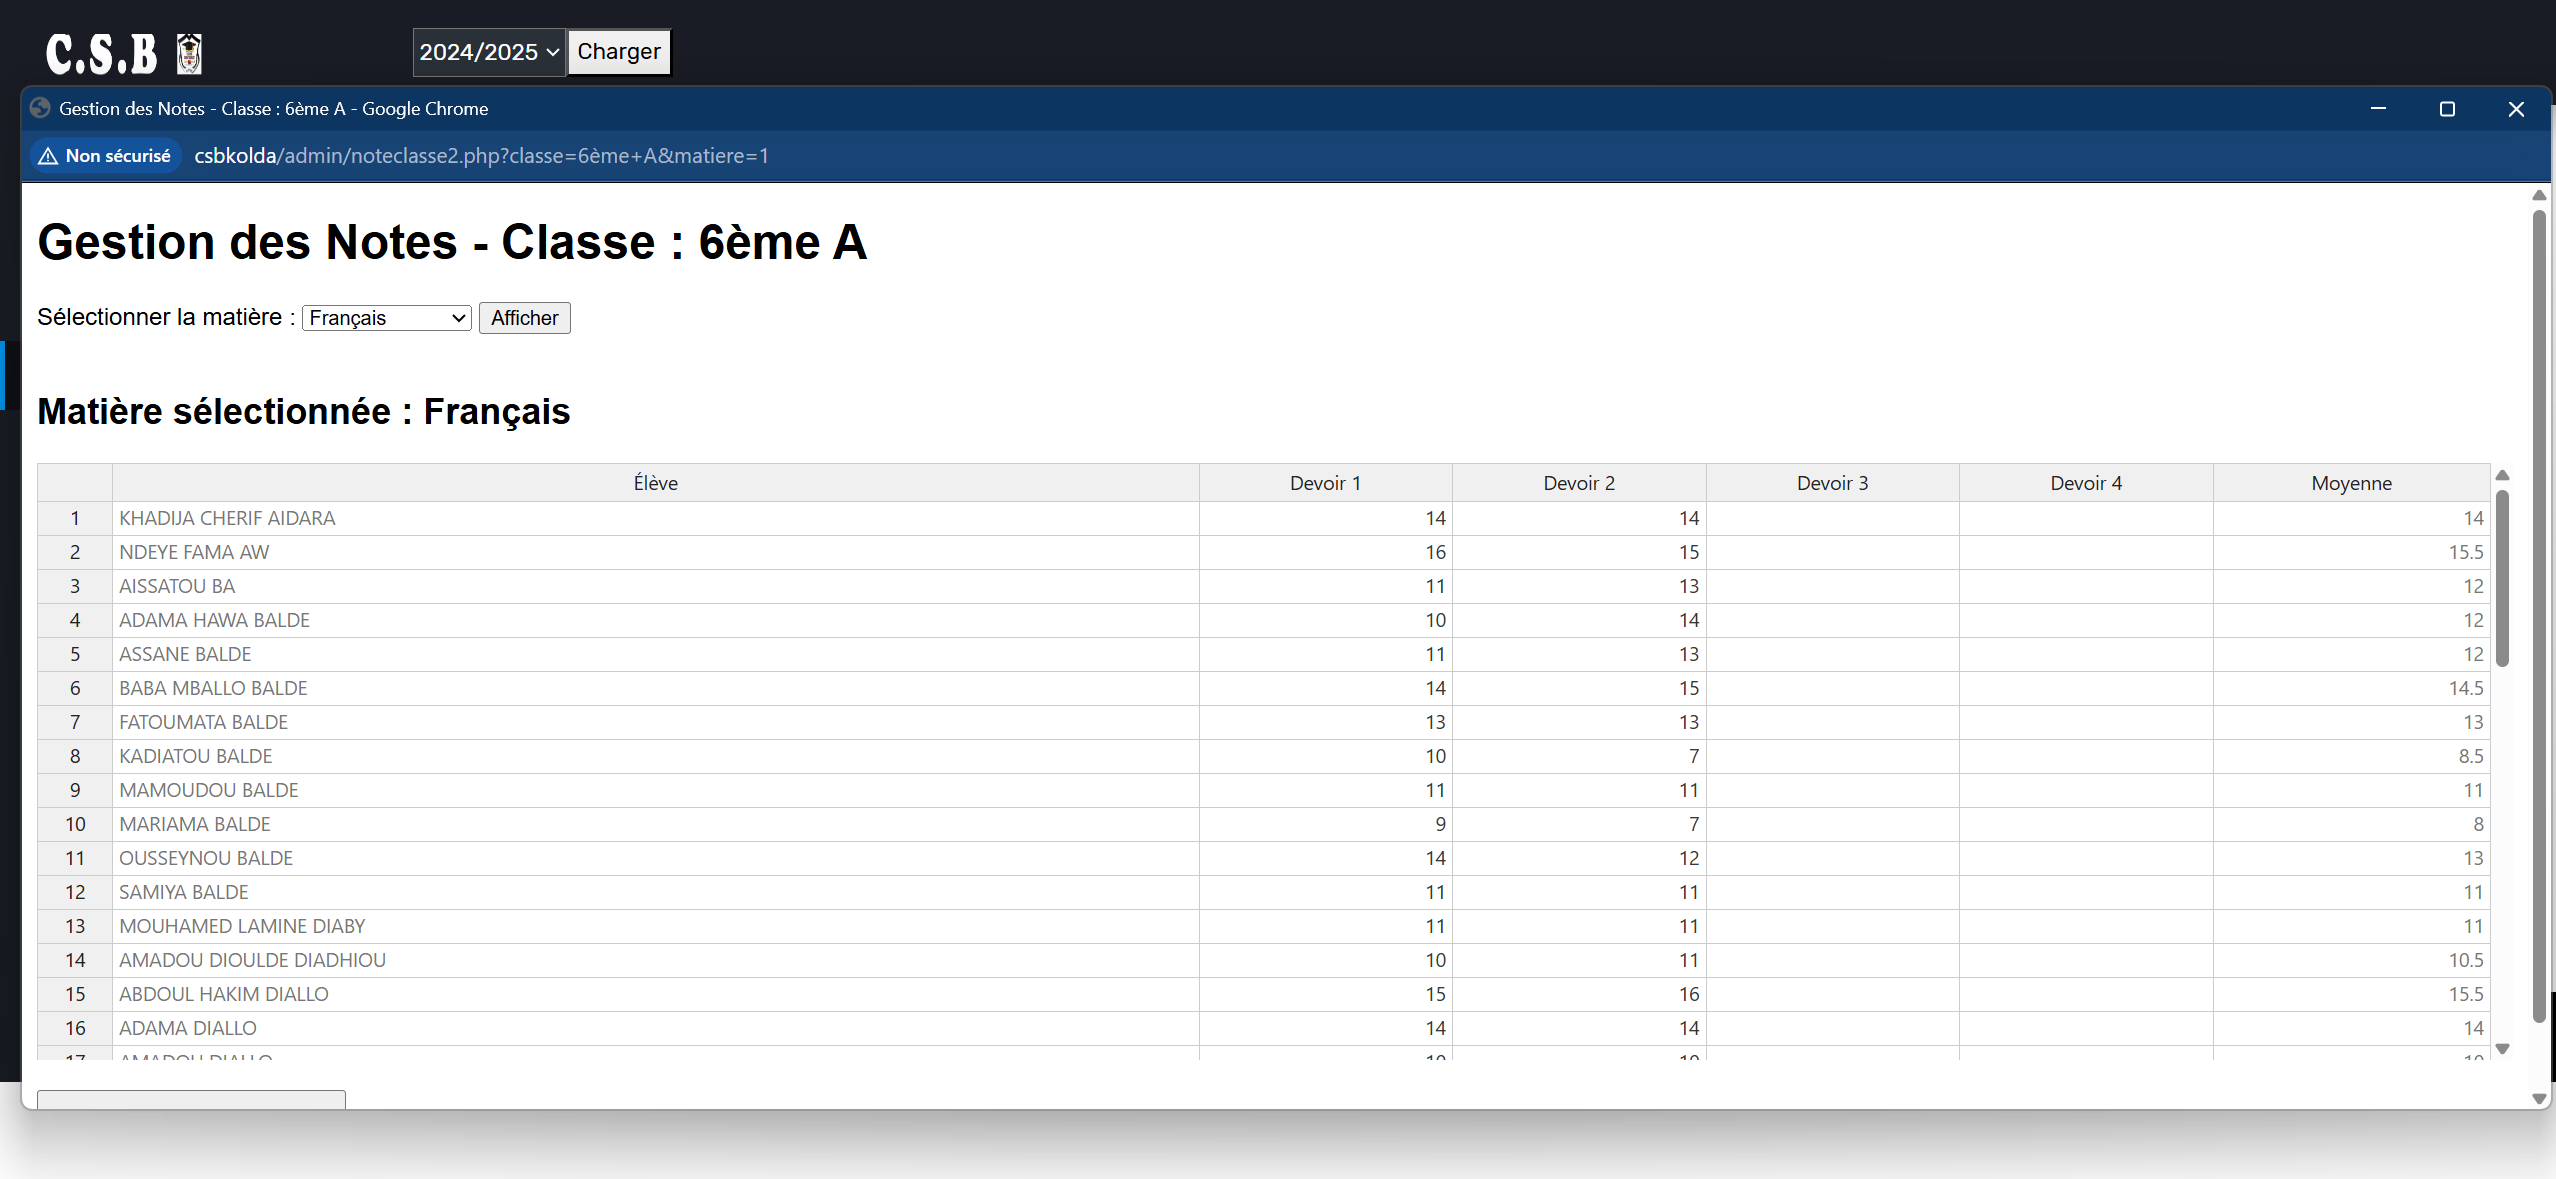
Task: Close the Gestion des Notes popup window
Action: (2516, 108)
